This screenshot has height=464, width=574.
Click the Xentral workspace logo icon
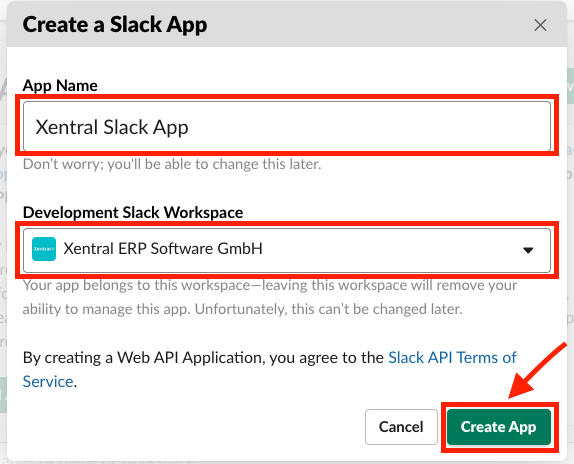coord(44,249)
